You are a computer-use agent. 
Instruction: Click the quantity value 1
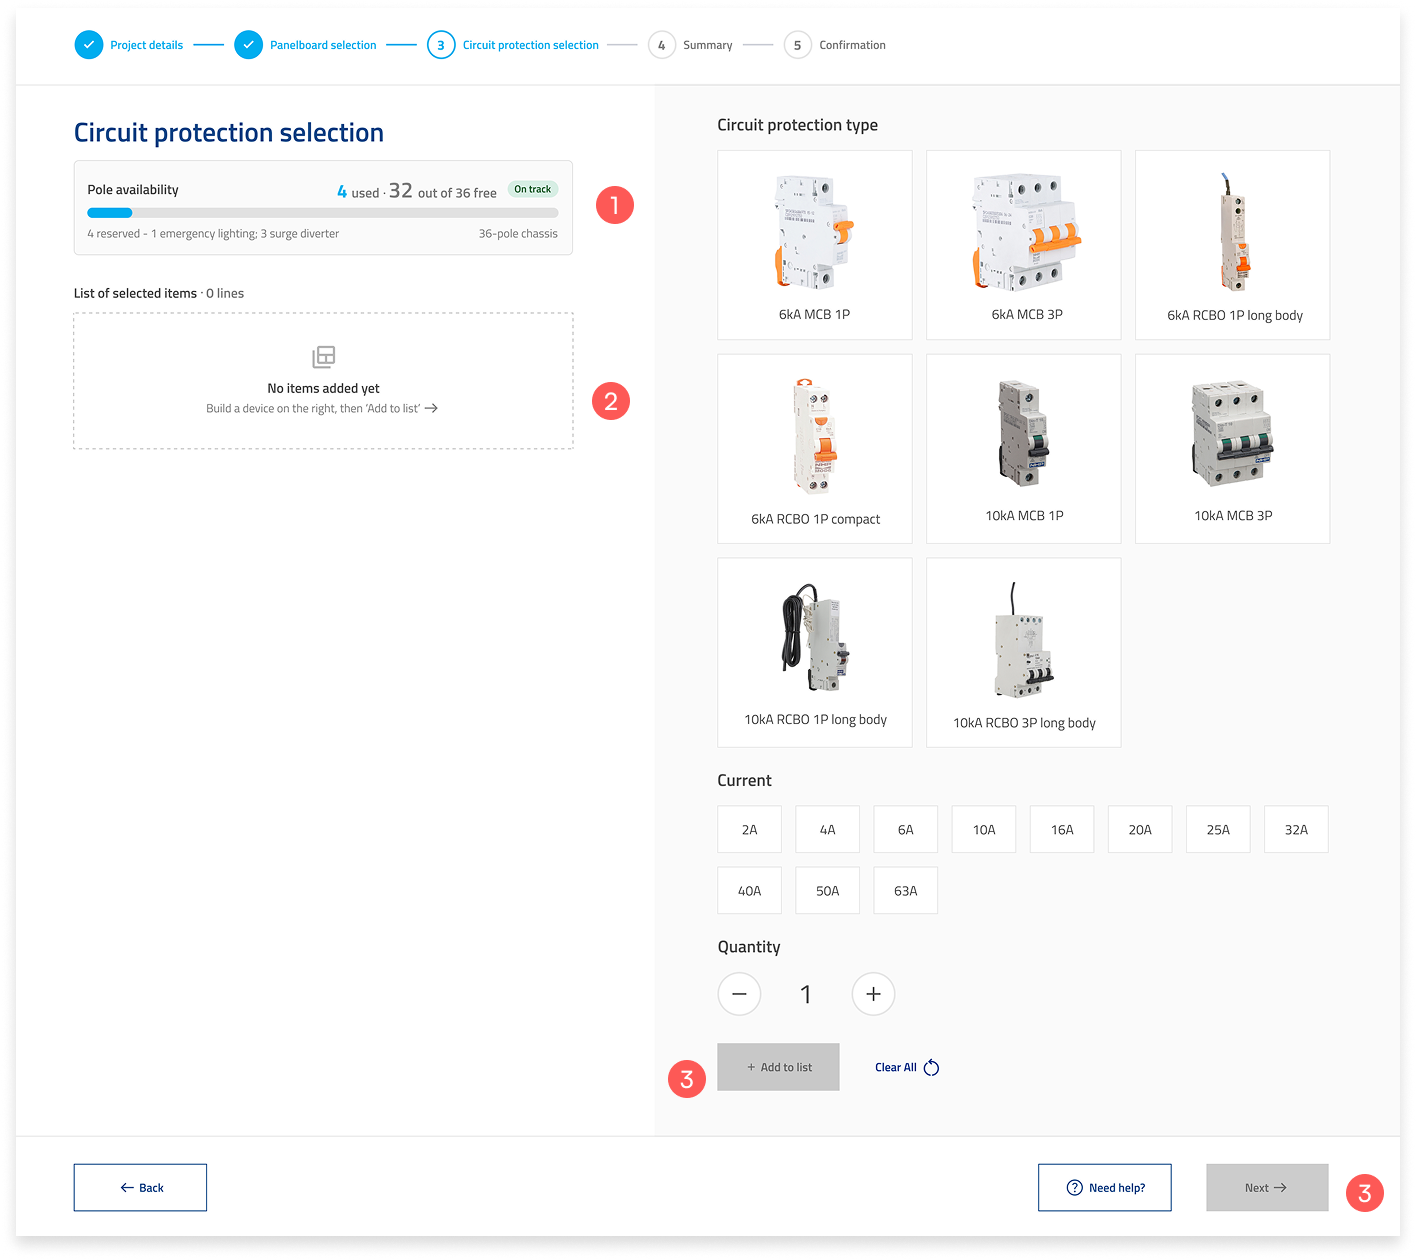[806, 994]
